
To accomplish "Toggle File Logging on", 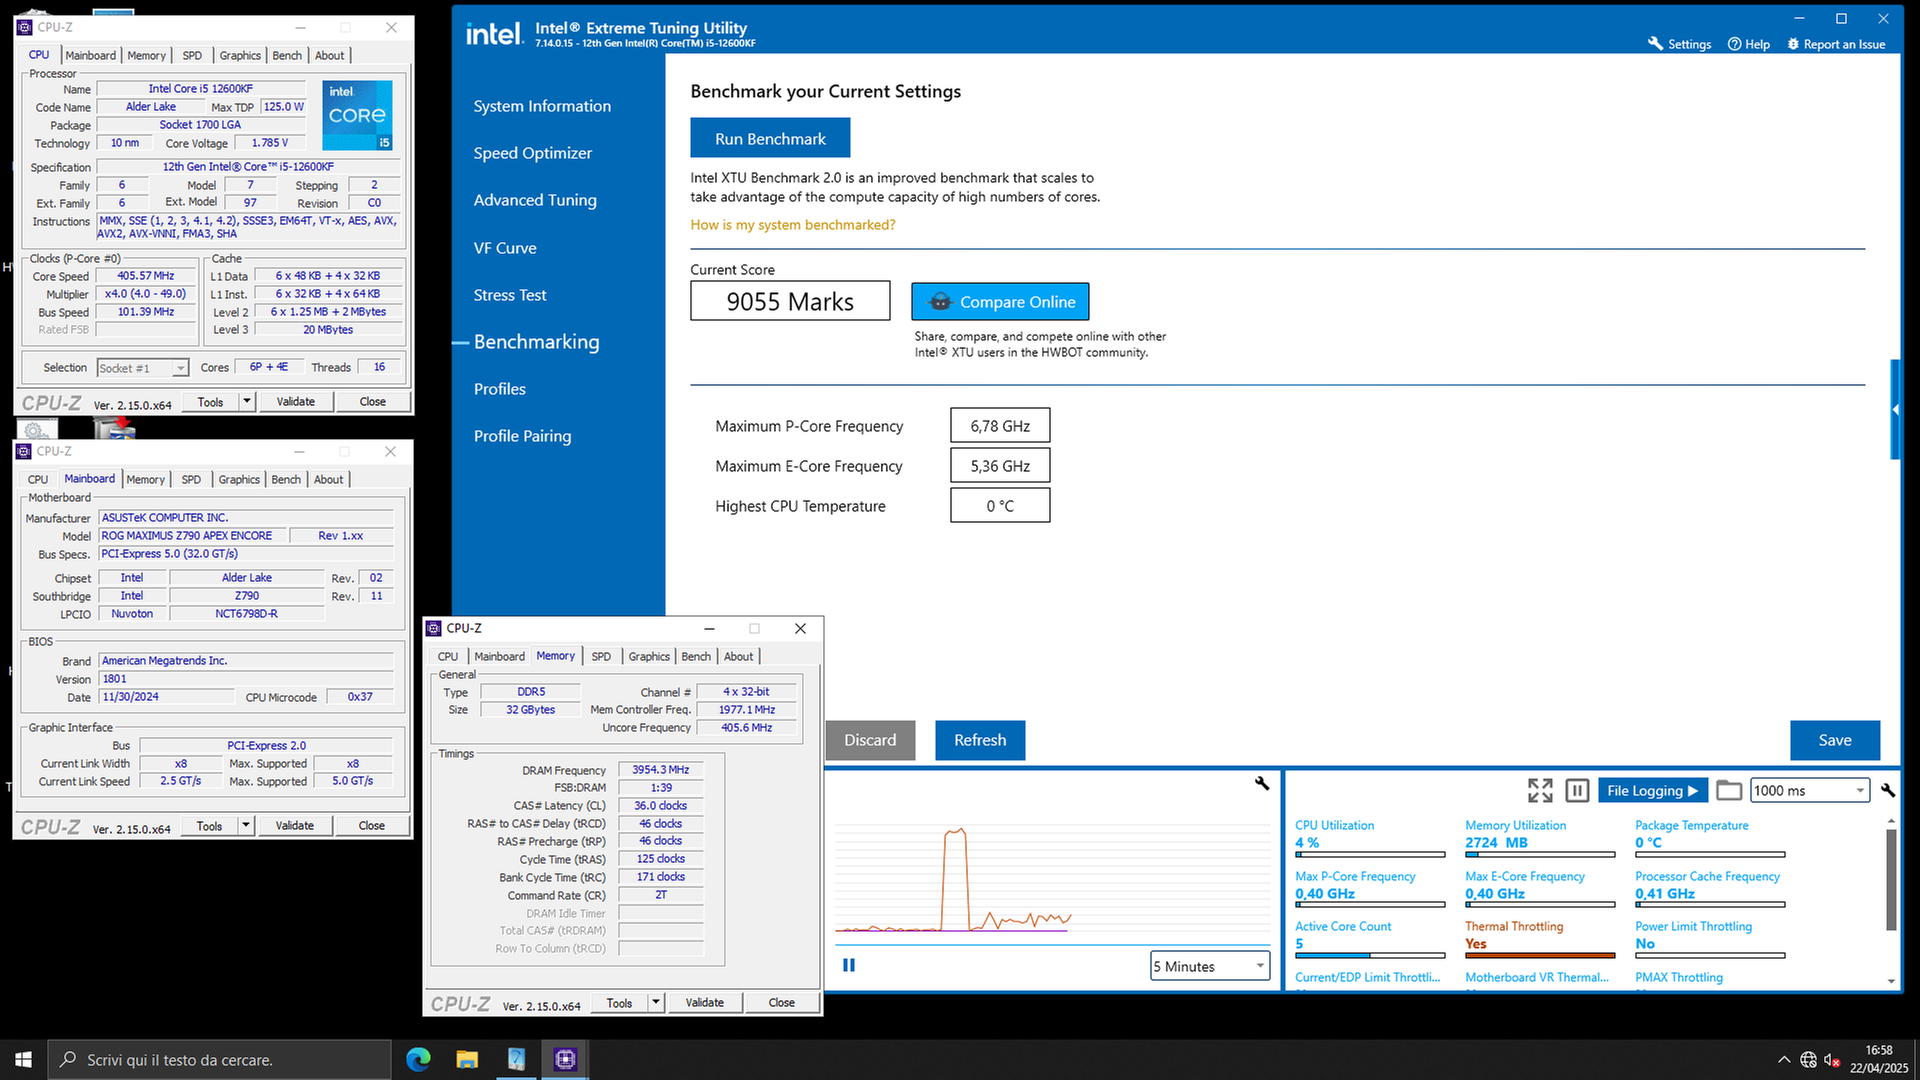I will pyautogui.click(x=1652, y=790).
